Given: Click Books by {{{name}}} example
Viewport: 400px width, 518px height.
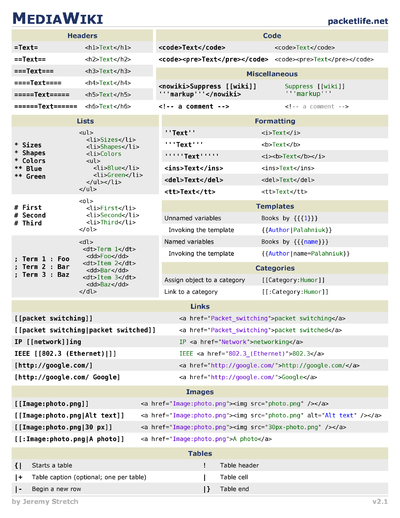Looking at the screenshot, I should (295, 242).
